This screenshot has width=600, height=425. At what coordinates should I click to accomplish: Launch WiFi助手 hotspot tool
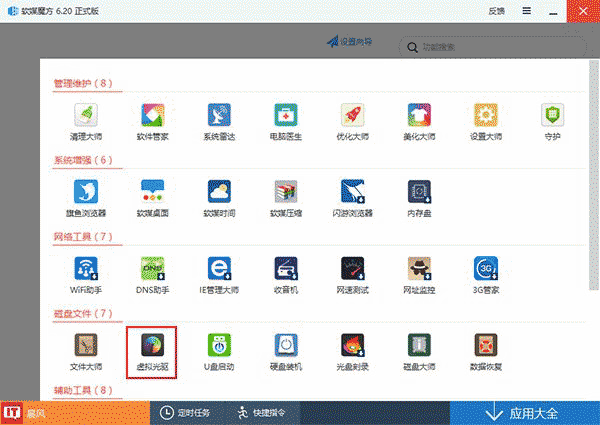[x=86, y=275]
